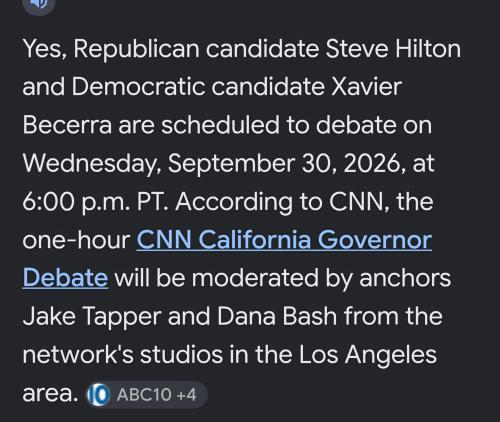Click the name Jake Tapper
This screenshot has width=500, height=422.
92,317
